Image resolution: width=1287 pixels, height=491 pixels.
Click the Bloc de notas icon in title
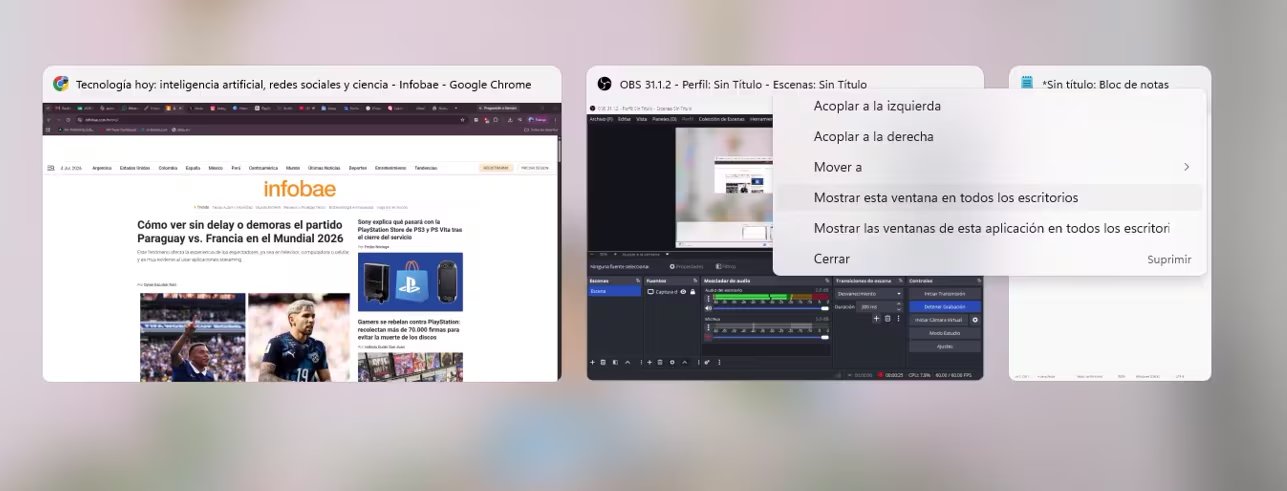1027,84
